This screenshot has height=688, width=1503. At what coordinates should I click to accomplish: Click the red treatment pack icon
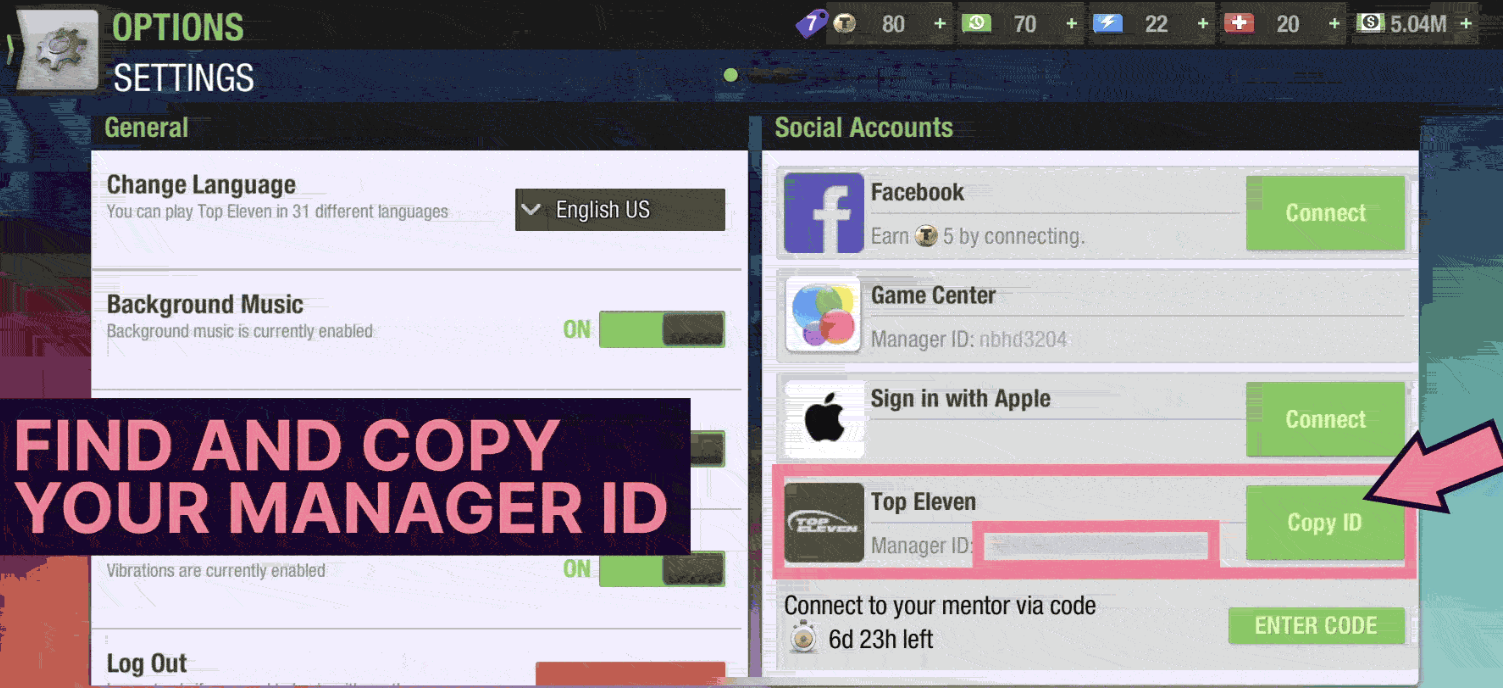click(x=1239, y=23)
